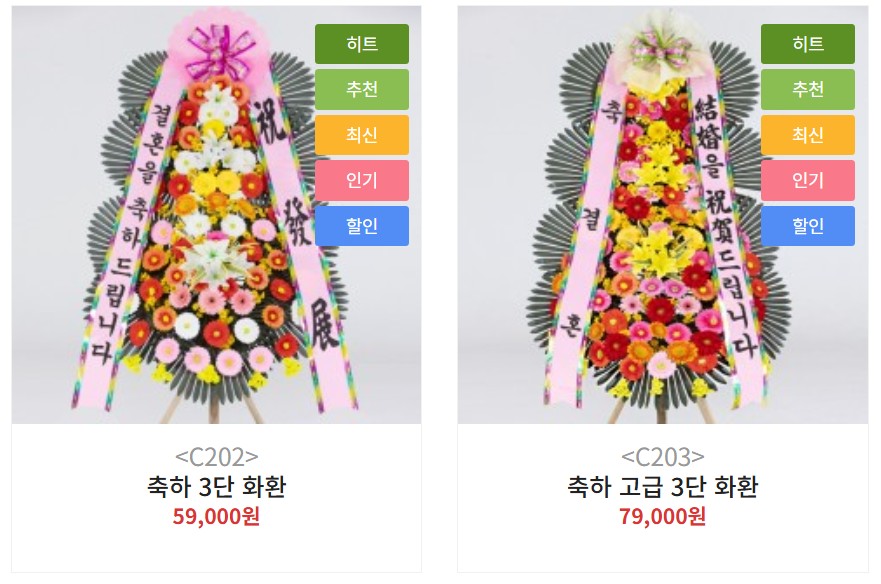
Task: Open the 축하 3단 화환 product title
Action: tap(217, 487)
